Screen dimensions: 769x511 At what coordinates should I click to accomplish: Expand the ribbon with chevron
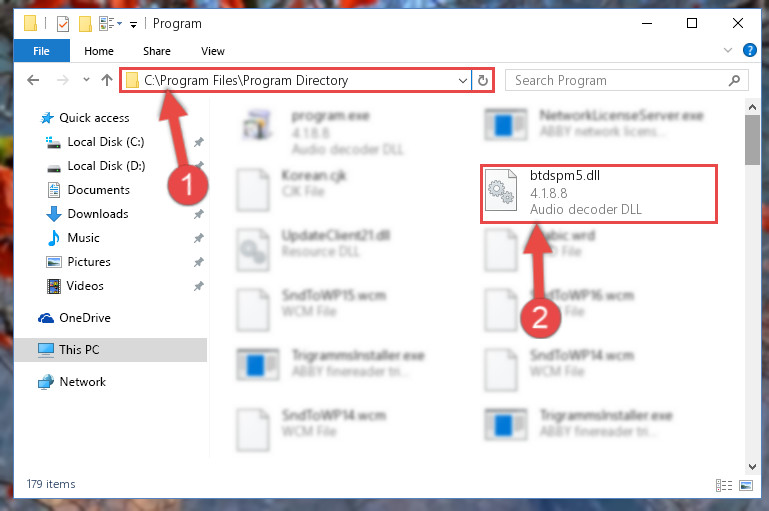tap(728, 50)
